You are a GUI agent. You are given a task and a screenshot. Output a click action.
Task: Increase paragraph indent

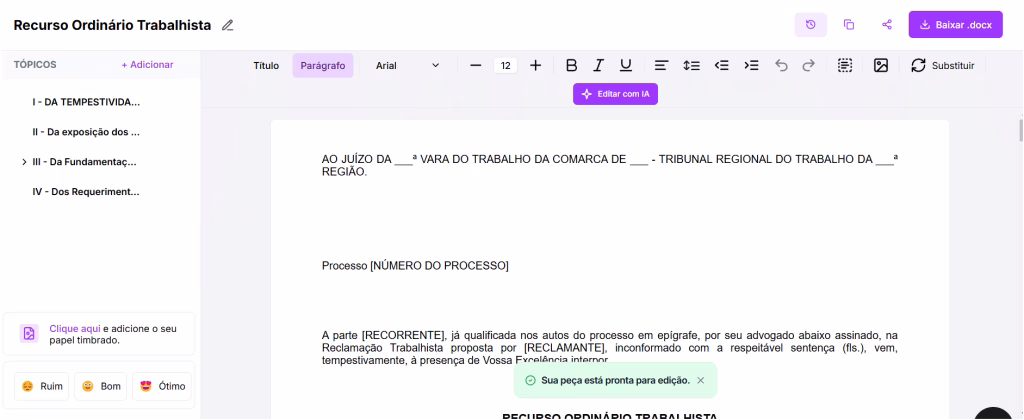point(752,65)
